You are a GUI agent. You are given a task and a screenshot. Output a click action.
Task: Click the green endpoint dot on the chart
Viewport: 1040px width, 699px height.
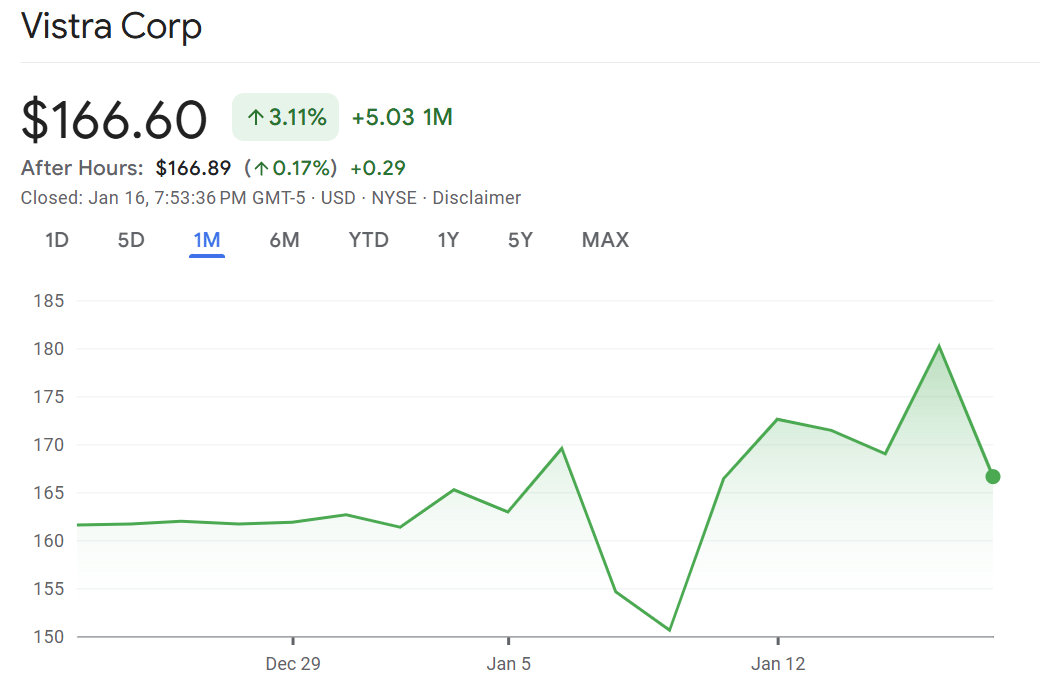point(992,477)
